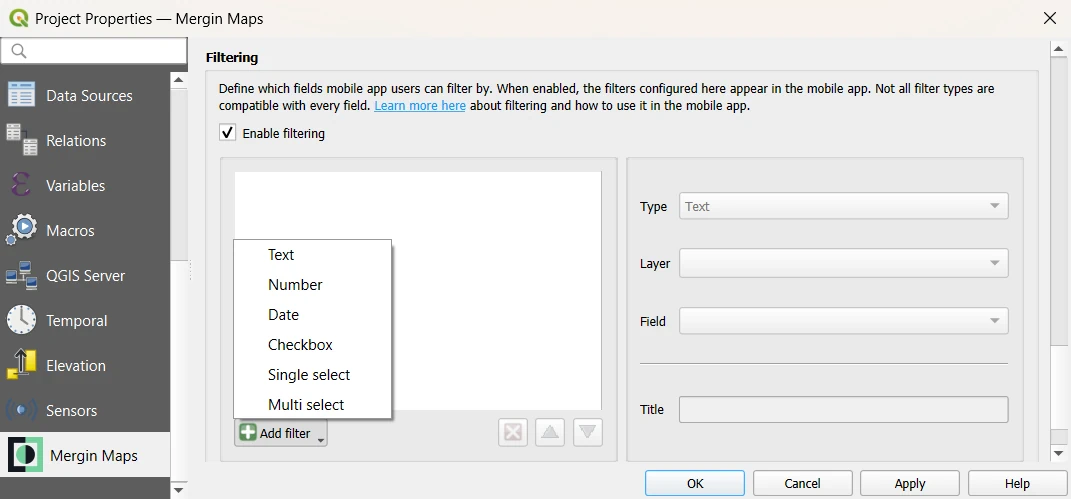Screen dimensions: 1071x499
Task: Open the Macros settings page
Action: (85, 231)
